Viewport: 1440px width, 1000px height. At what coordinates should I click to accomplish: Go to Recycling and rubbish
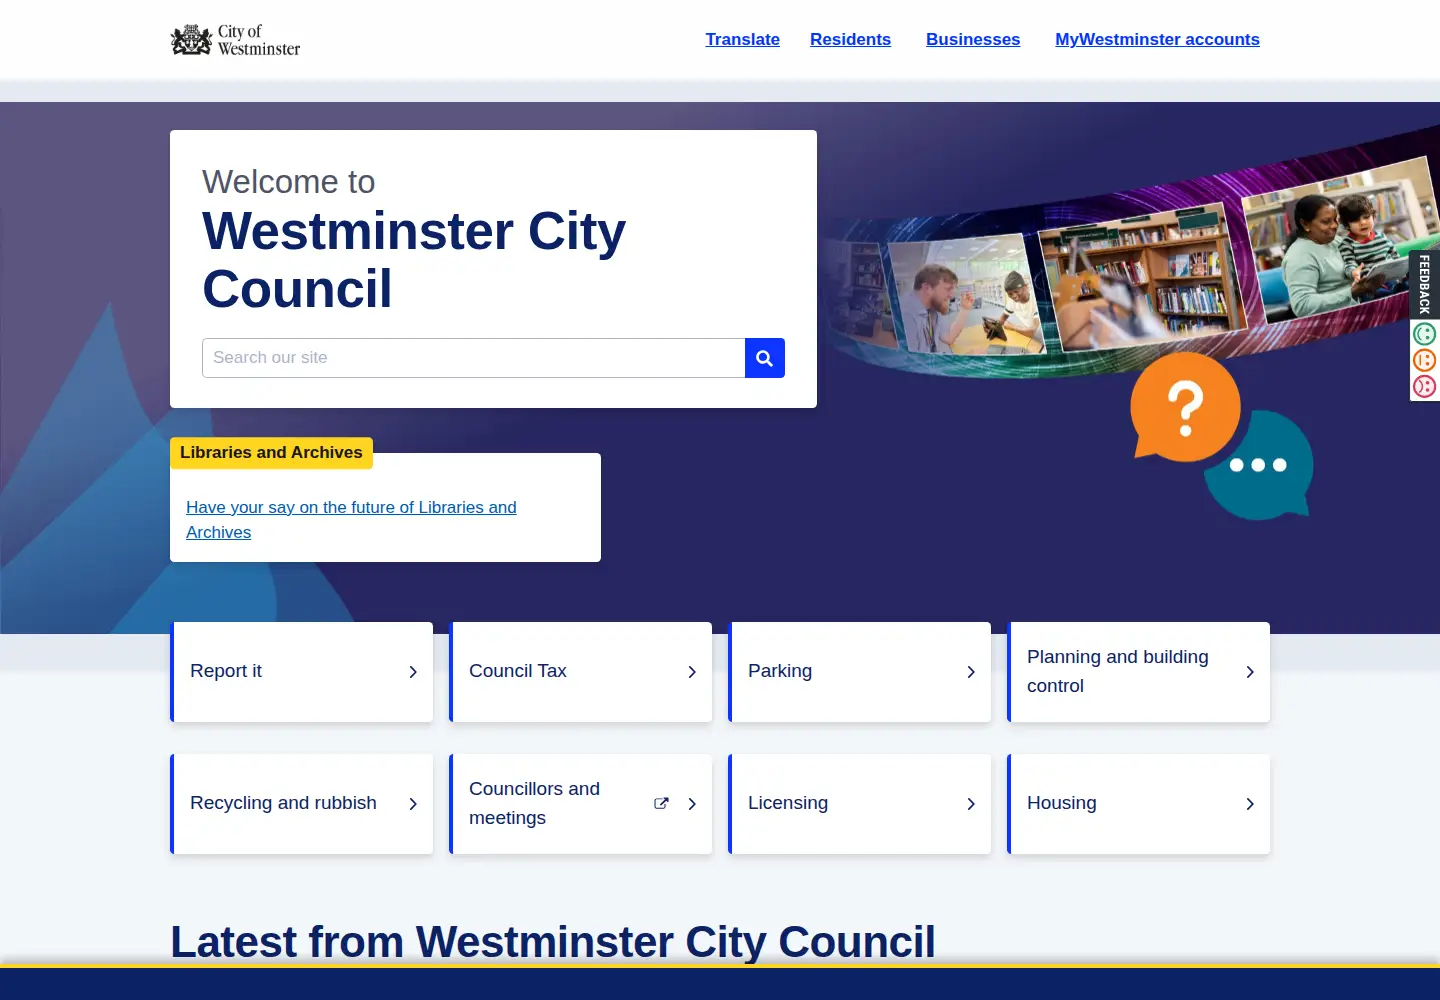[x=302, y=804]
